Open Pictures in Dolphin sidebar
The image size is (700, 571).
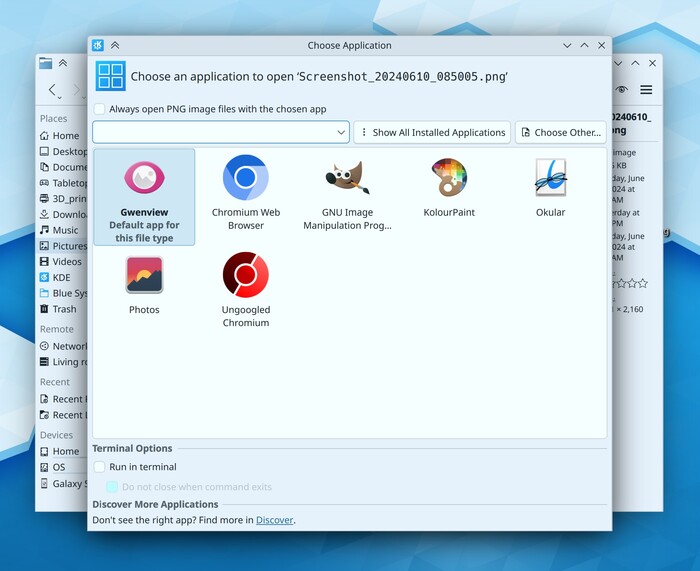(63, 246)
